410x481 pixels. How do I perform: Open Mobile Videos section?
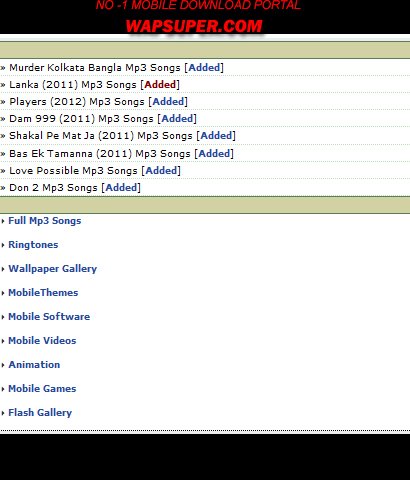click(x=42, y=341)
